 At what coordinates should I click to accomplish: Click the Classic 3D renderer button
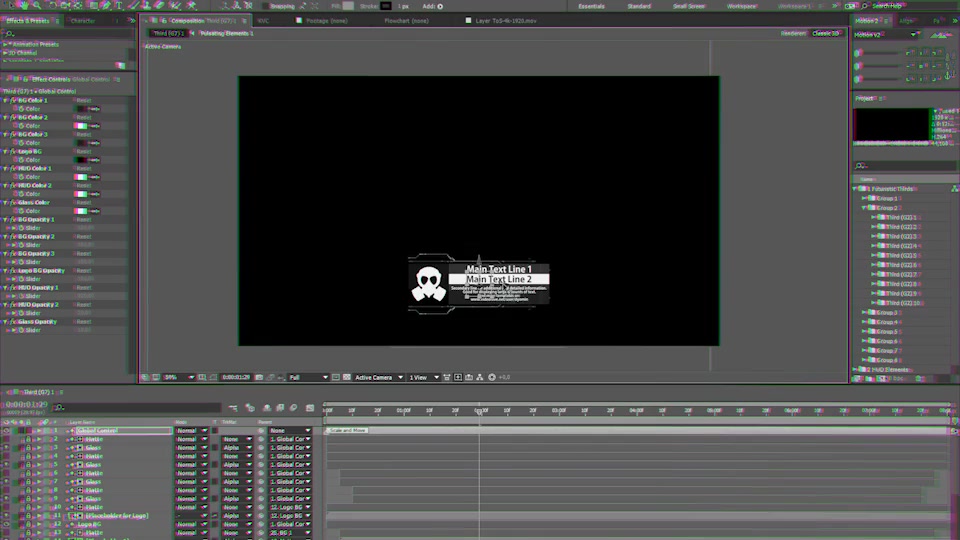point(825,34)
